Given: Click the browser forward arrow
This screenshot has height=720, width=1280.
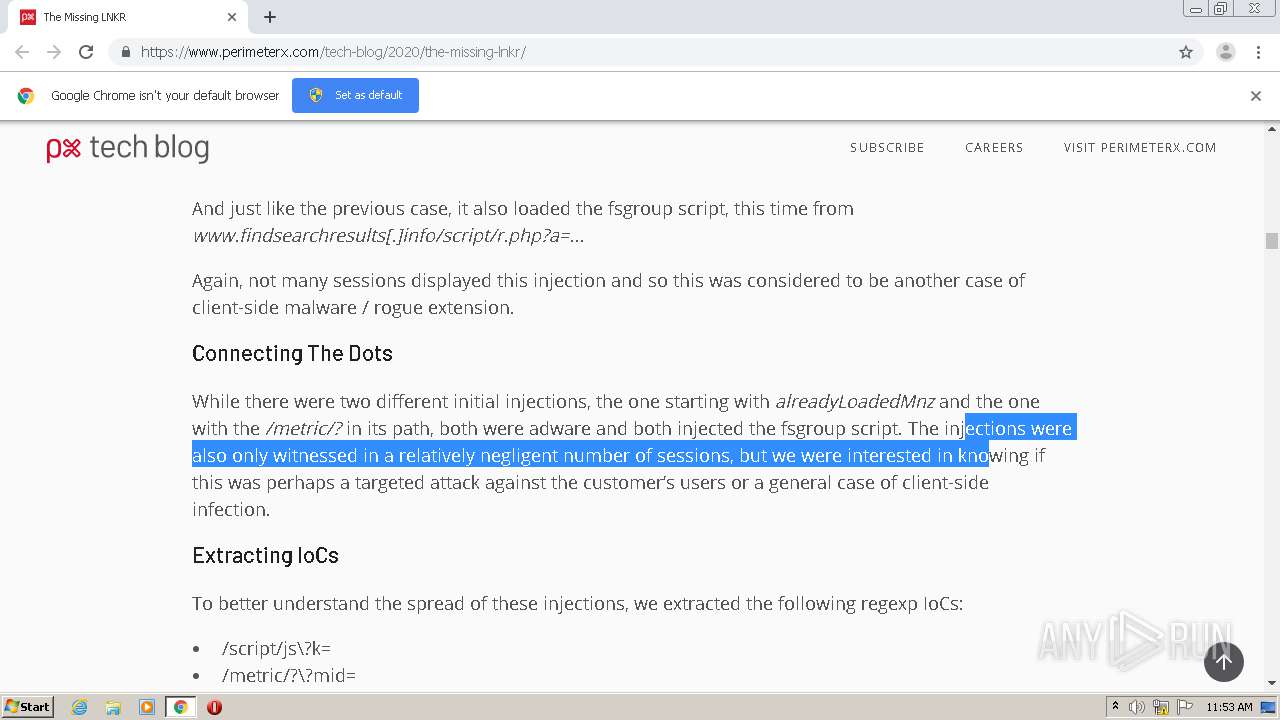Looking at the screenshot, I should 54,52.
